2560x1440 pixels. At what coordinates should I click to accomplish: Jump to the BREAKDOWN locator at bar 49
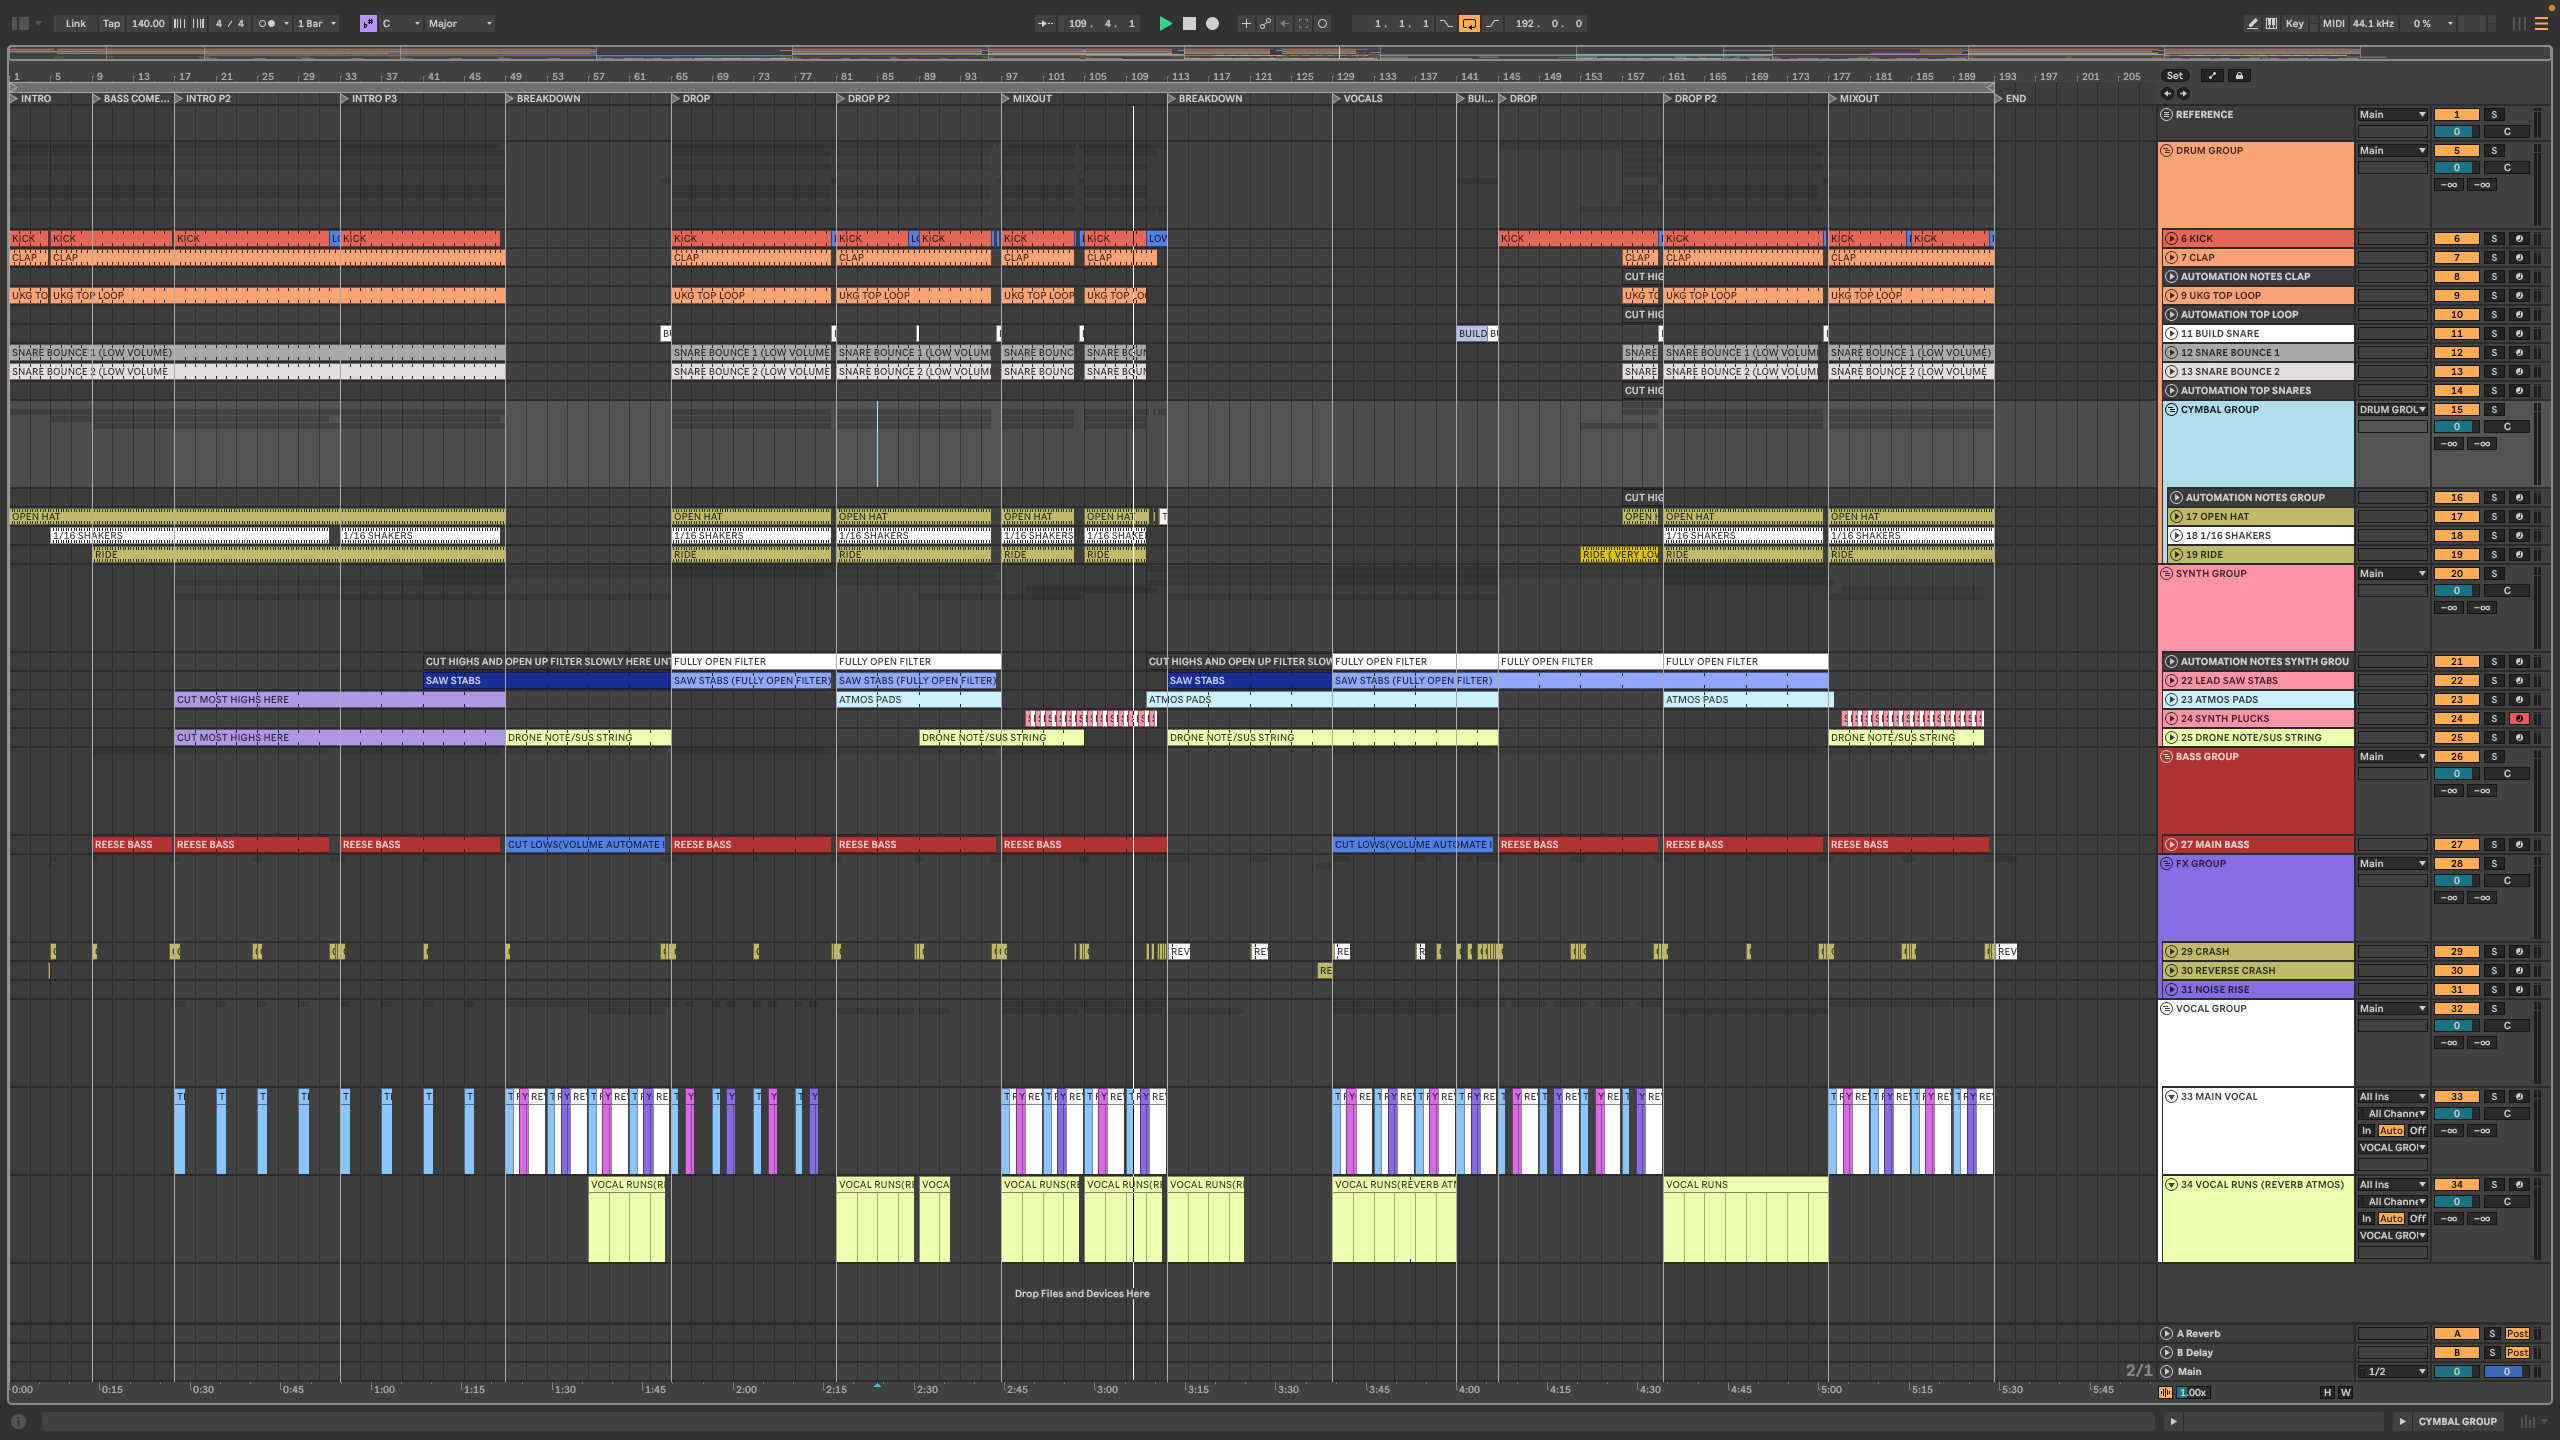coord(542,98)
